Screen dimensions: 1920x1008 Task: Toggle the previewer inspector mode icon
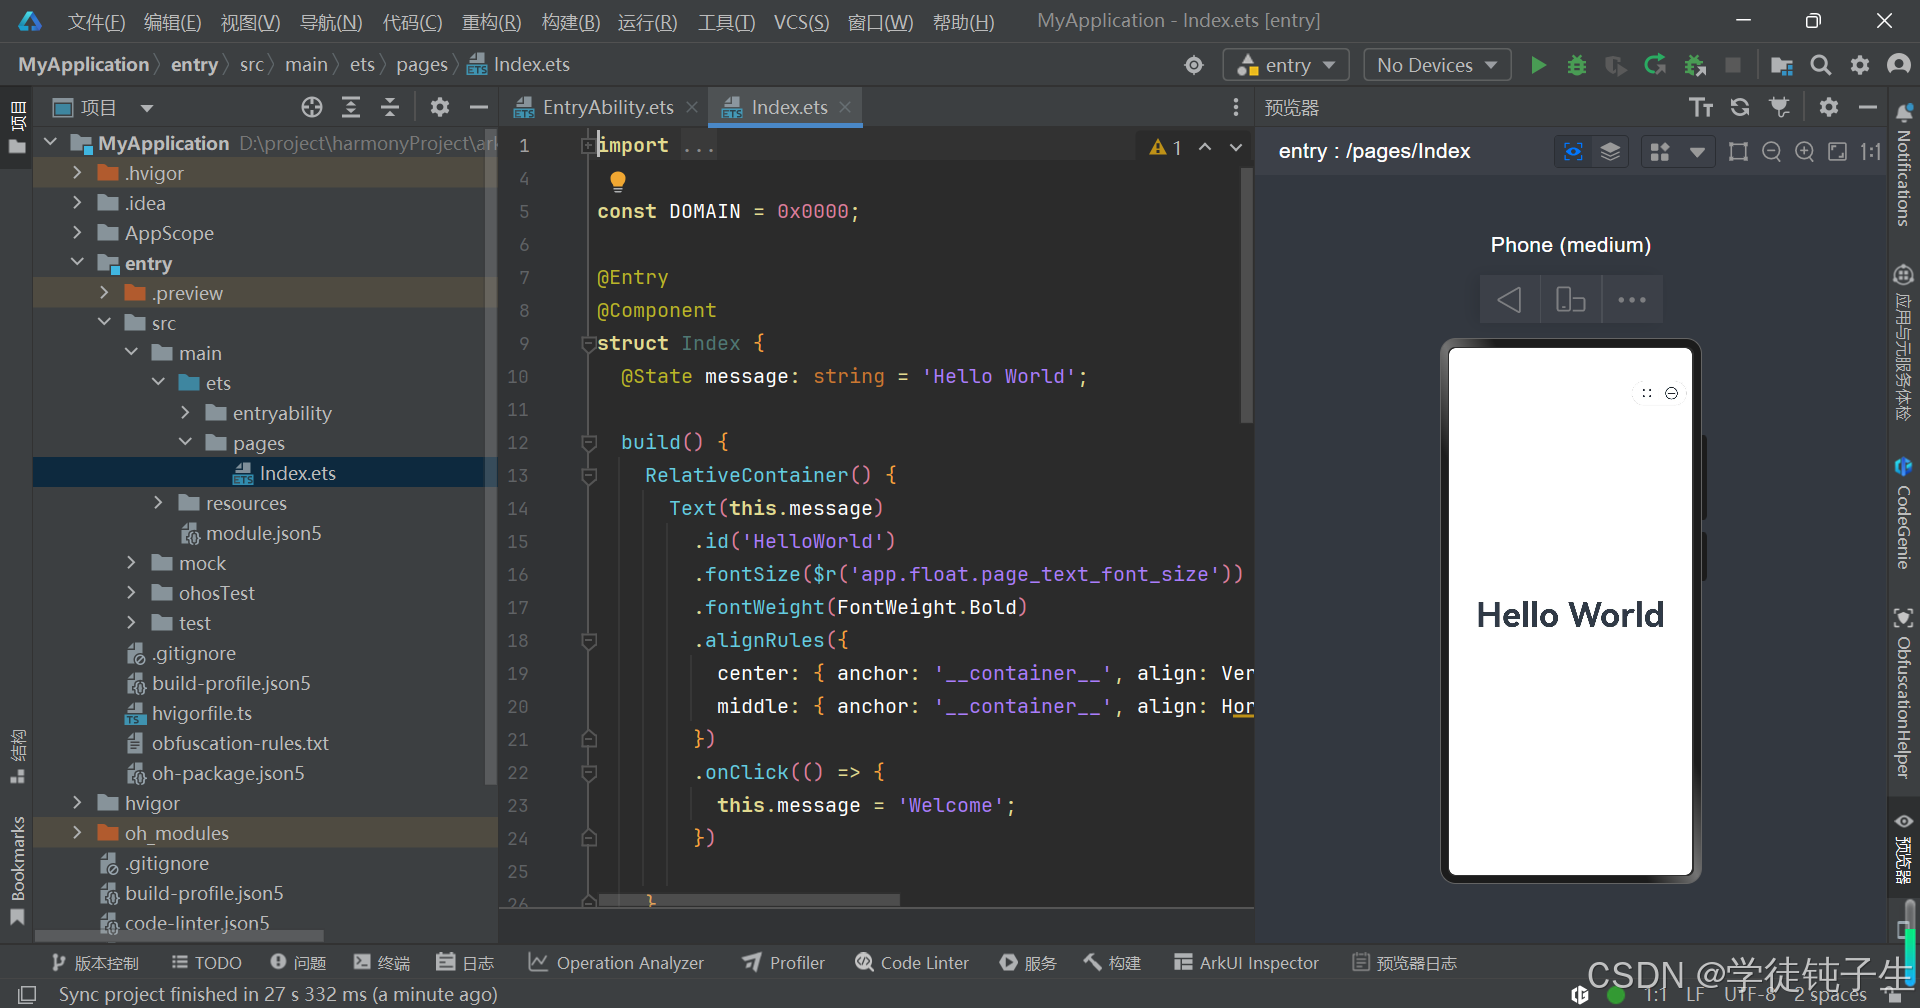click(x=1573, y=151)
